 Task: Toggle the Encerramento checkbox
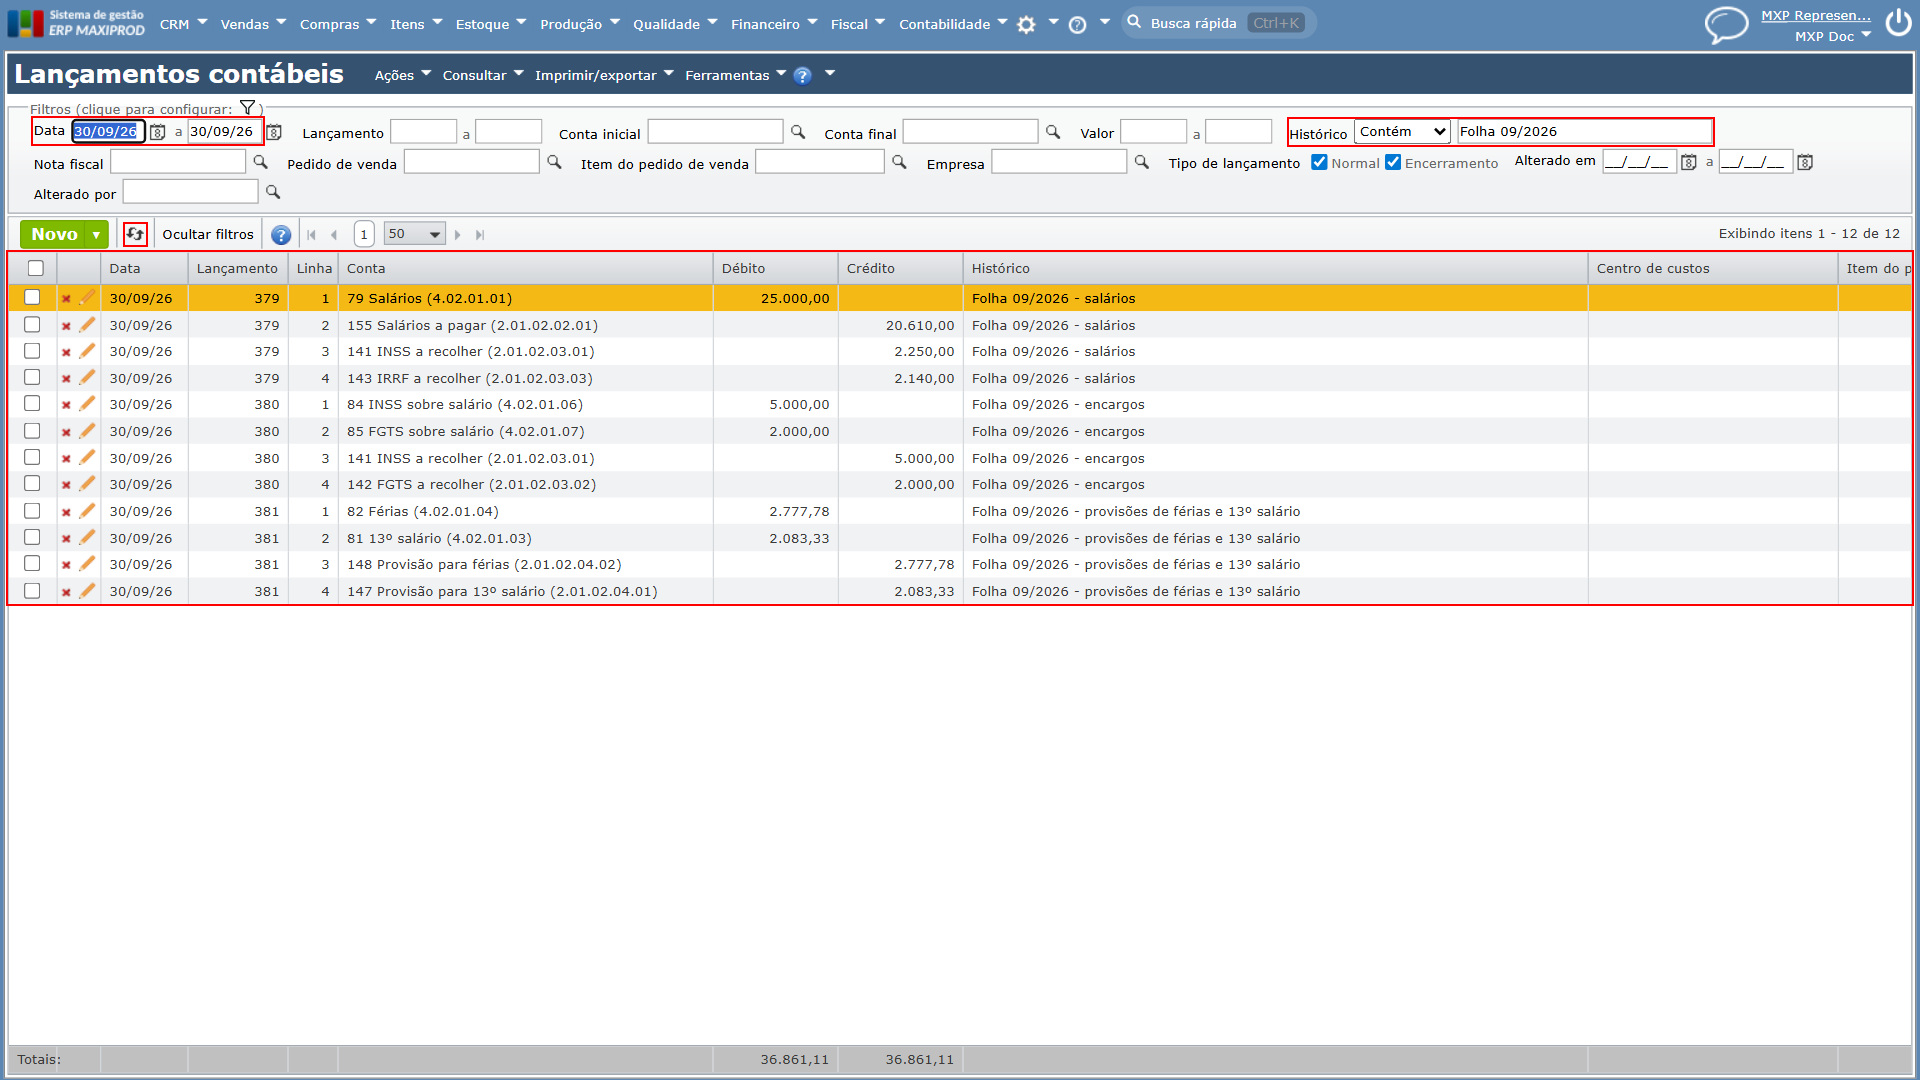[x=1393, y=162]
